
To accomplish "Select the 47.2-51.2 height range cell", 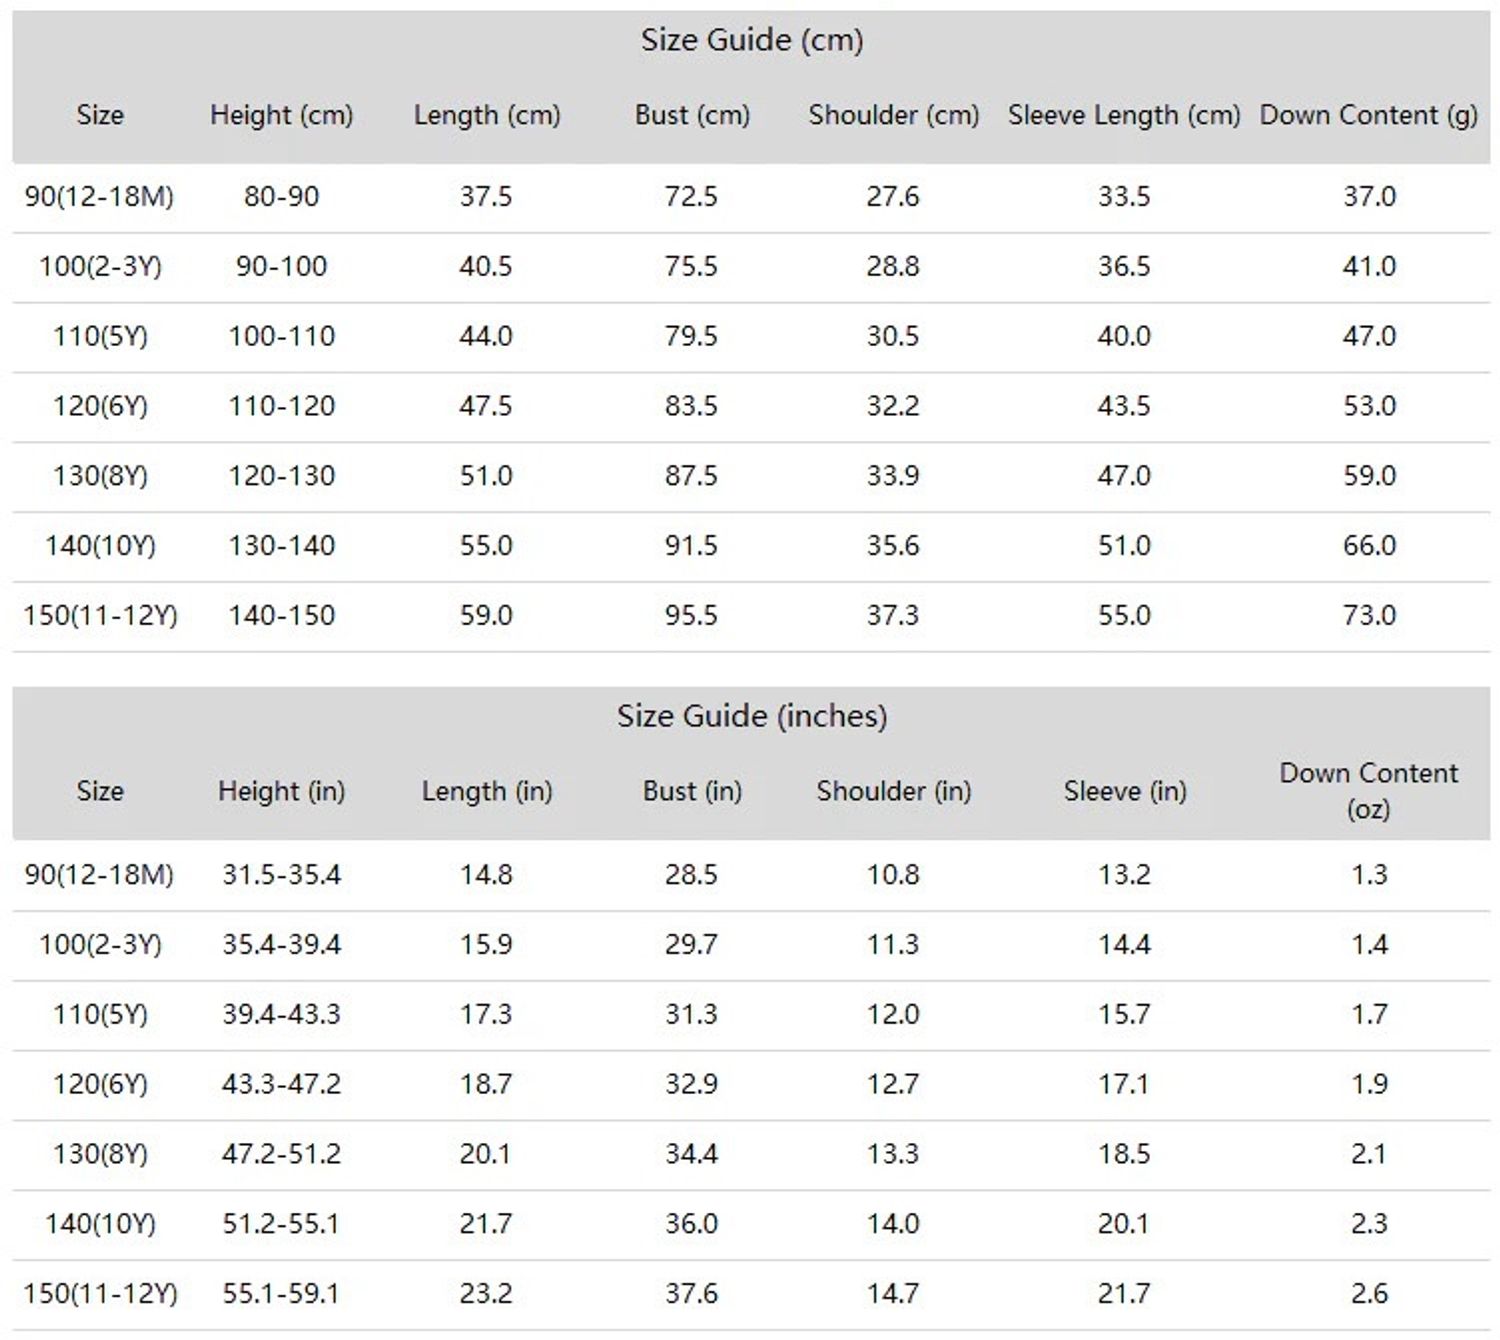I will tap(281, 1153).
